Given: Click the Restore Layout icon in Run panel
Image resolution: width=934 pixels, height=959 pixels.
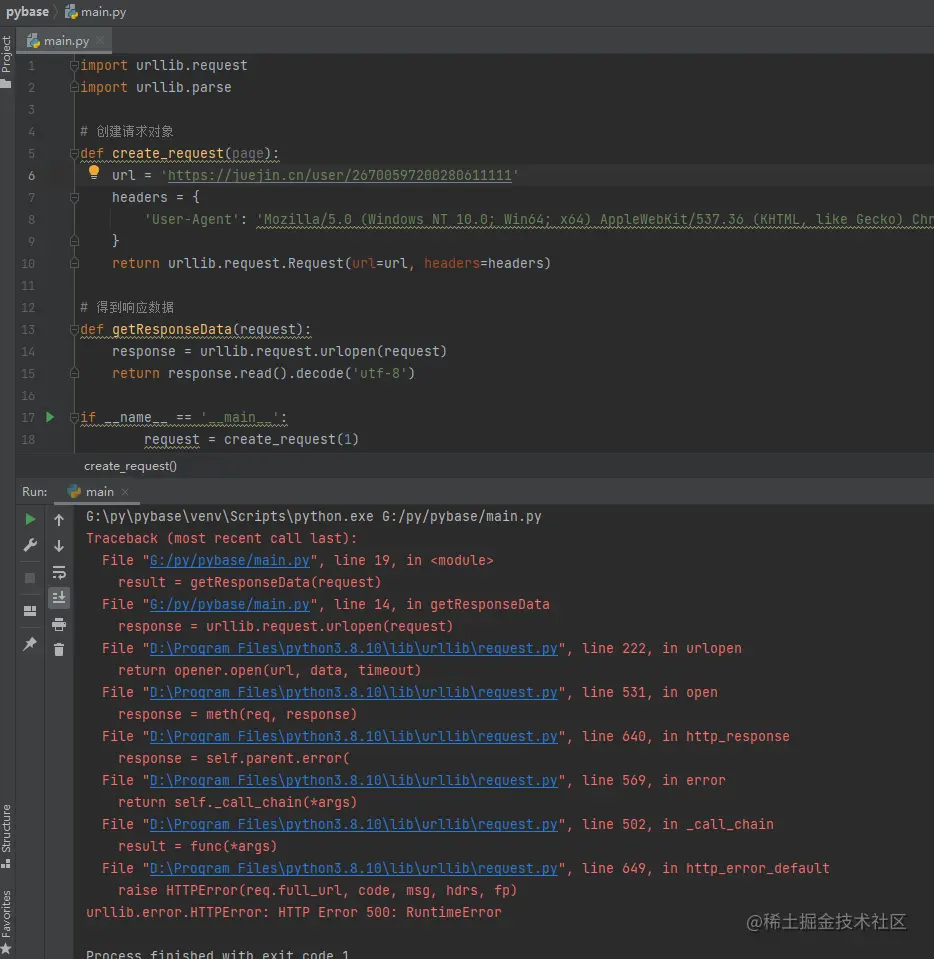Looking at the screenshot, I should [x=30, y=611].
